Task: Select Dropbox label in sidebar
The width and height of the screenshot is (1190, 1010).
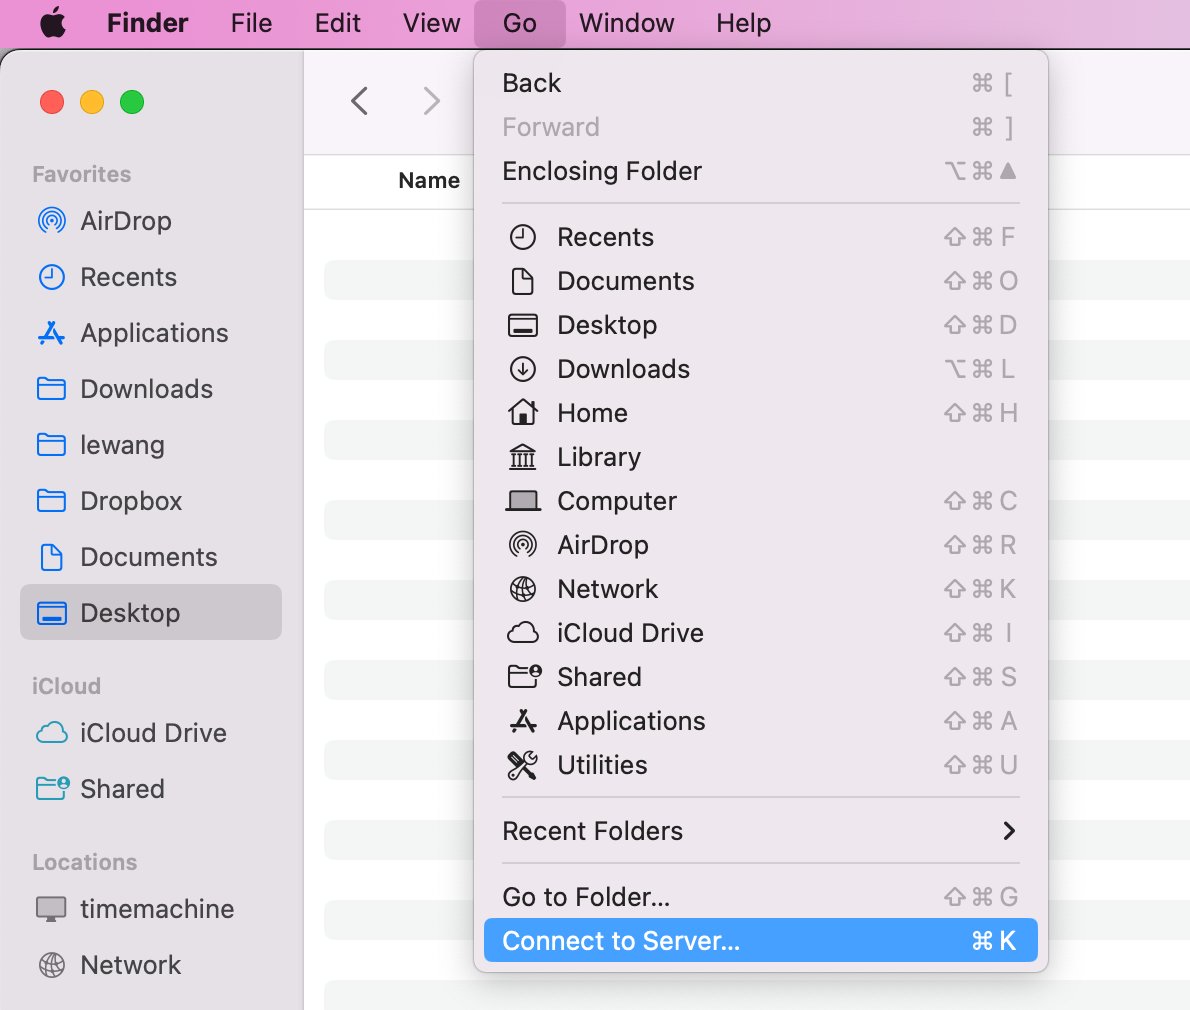Action: click(131, 501)
